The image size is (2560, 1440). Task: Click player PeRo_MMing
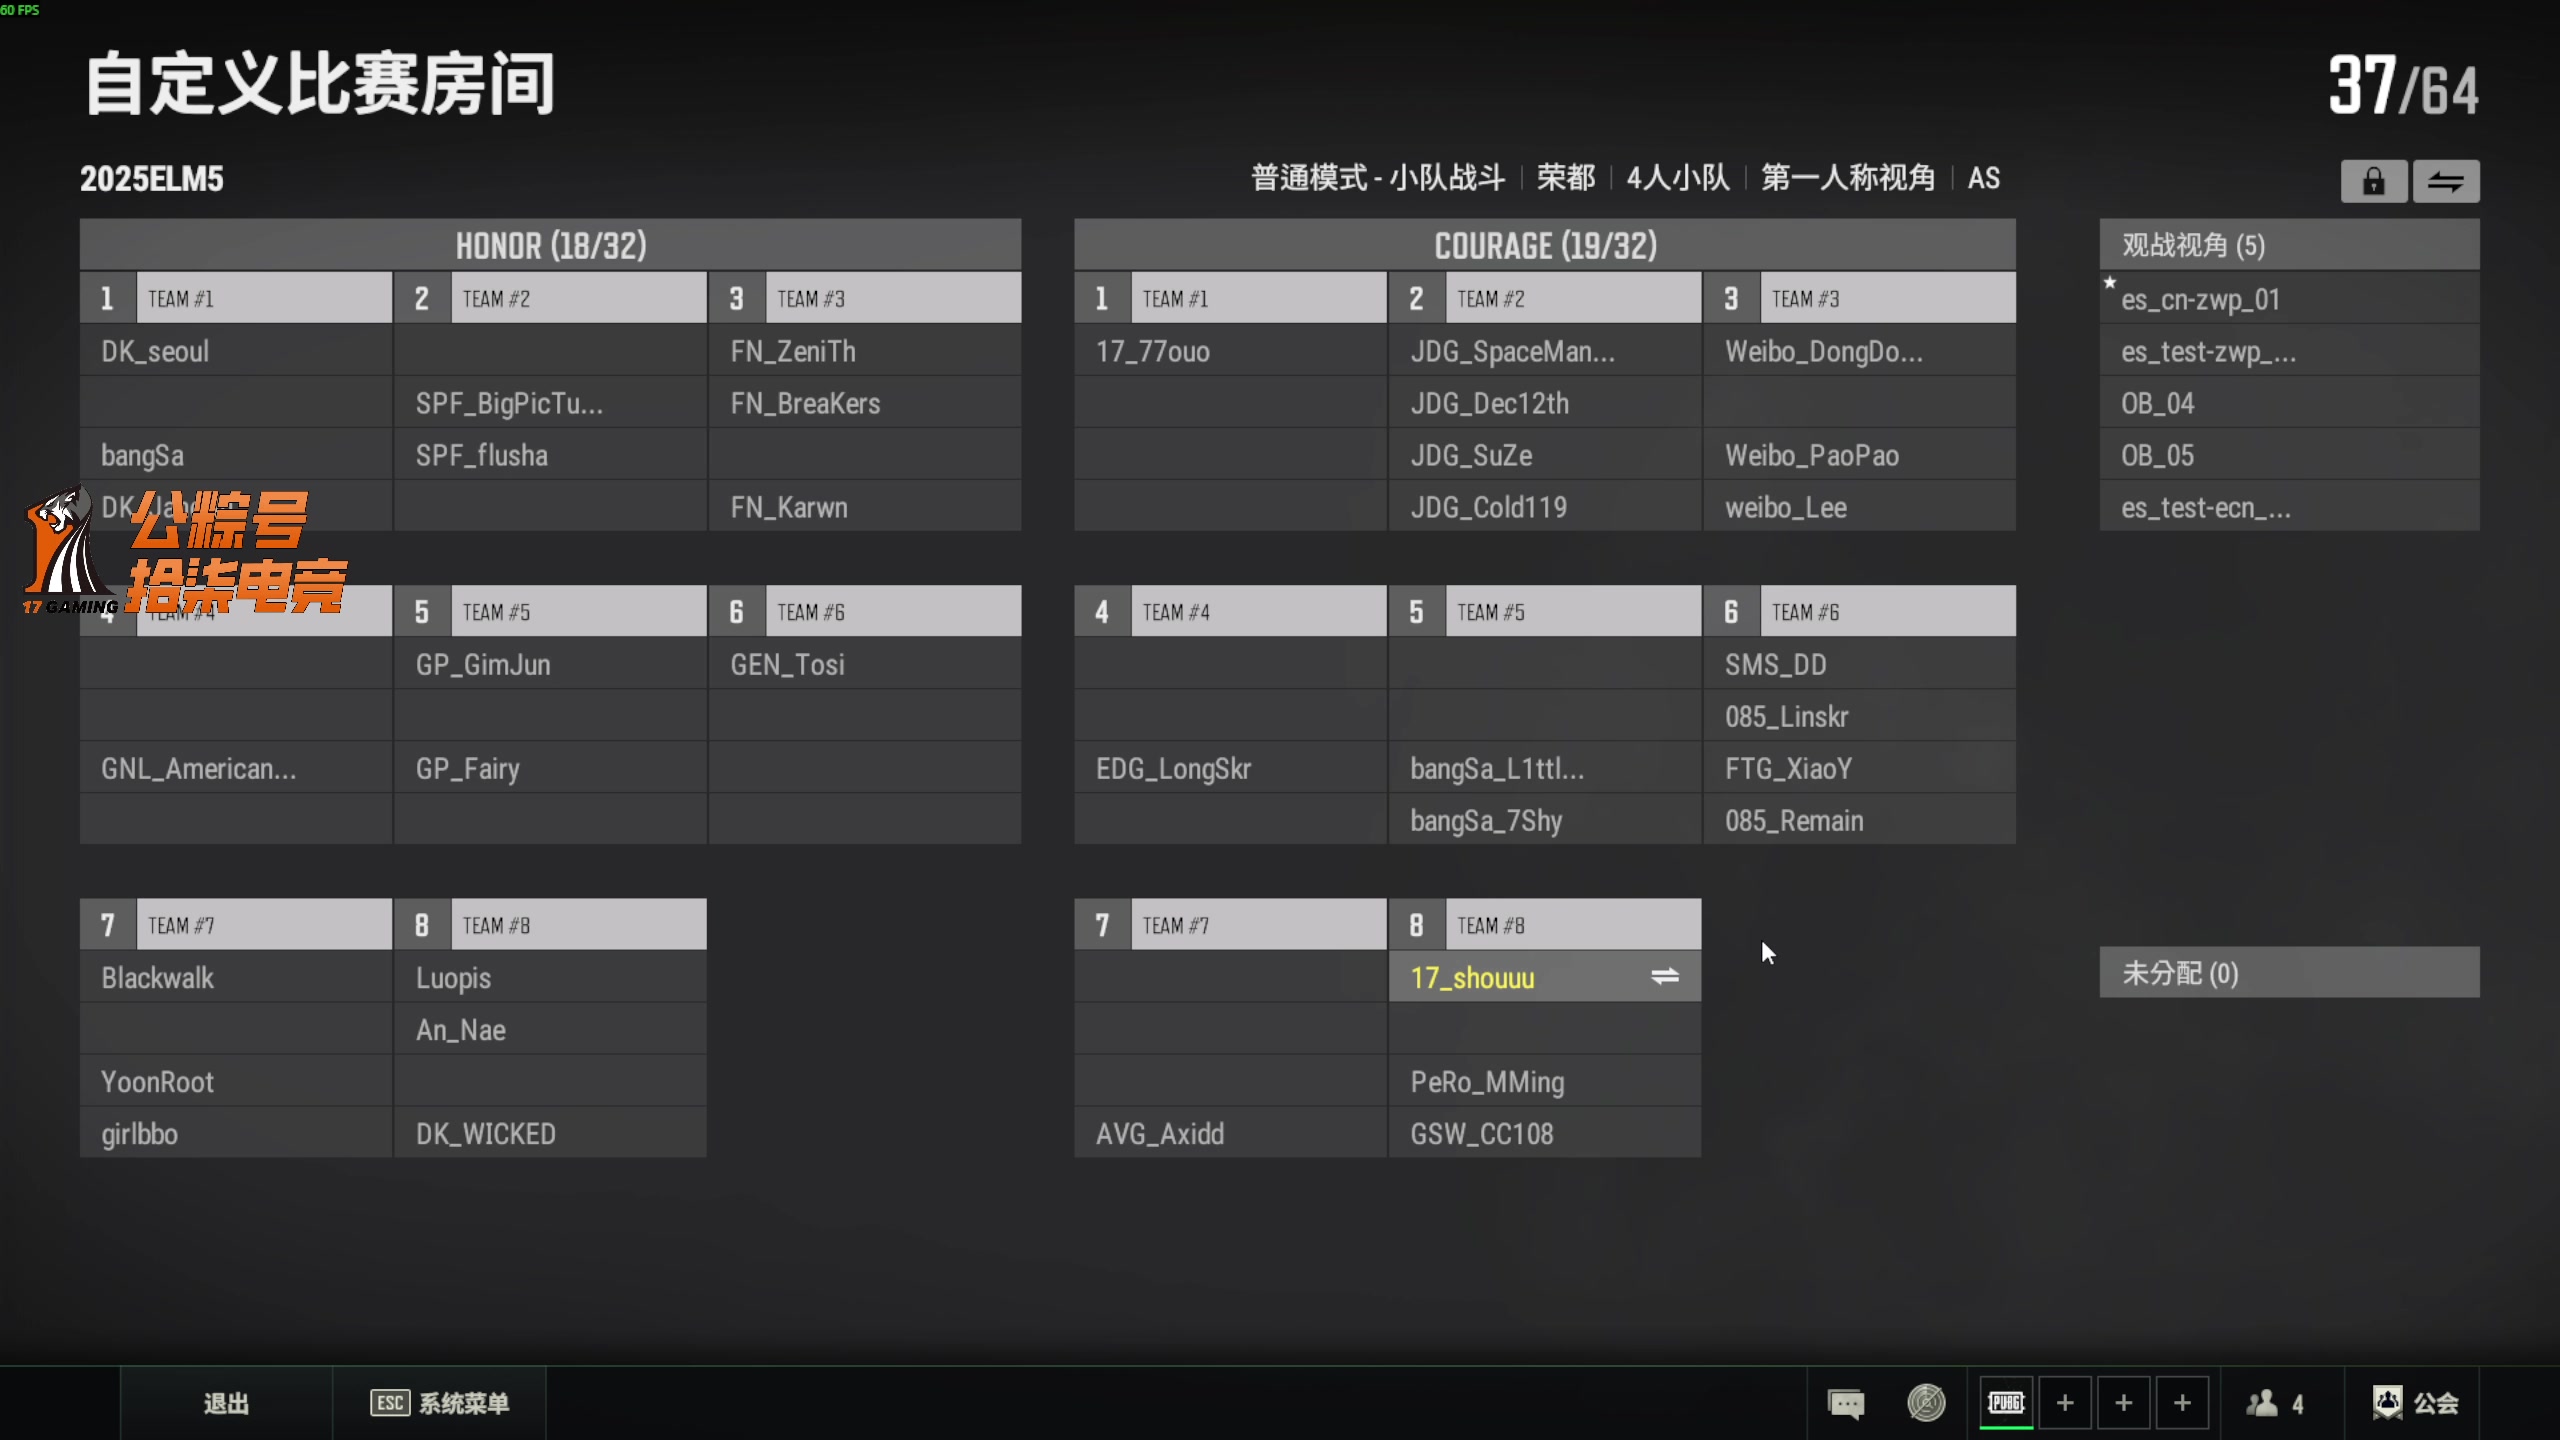coord(1545,1081)
